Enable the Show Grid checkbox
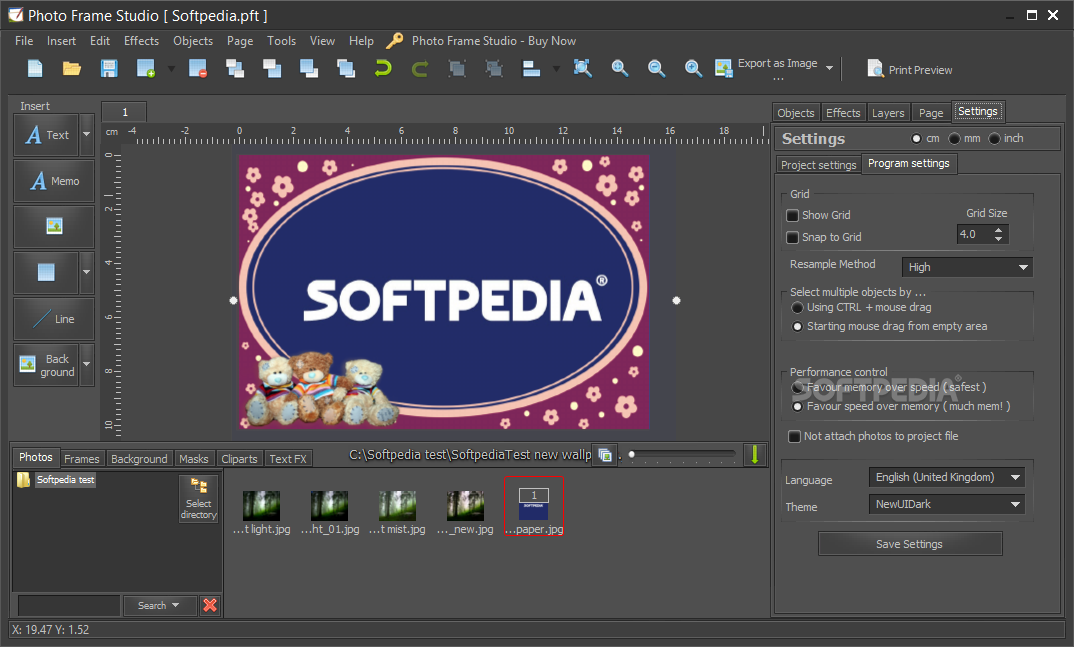The height and width of the screenshot is (647, 1074). (x=792, y=216)
